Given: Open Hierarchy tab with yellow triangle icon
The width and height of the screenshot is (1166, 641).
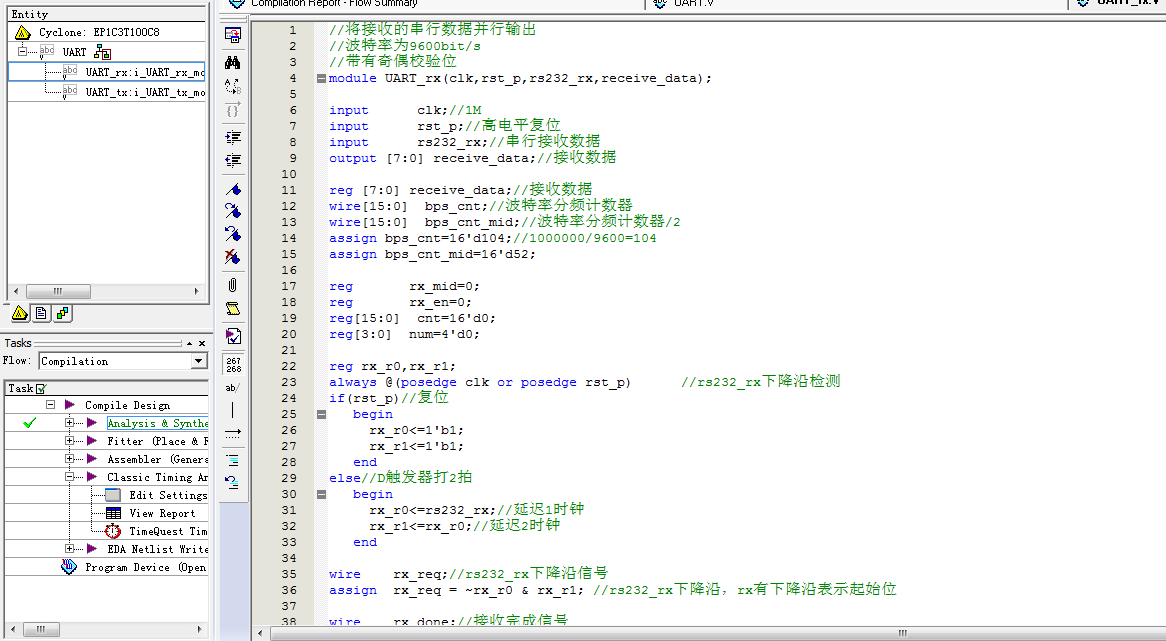Looking at the screenshot, I should (x=19, y=313).
